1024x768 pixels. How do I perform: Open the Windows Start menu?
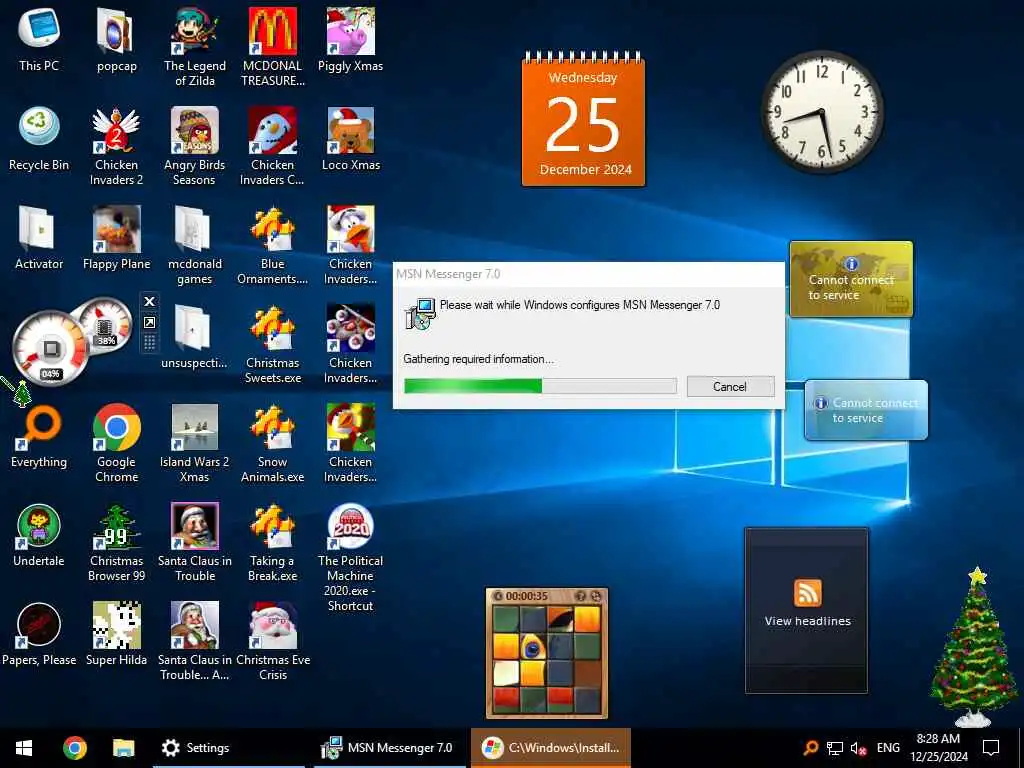click(24, 748)
